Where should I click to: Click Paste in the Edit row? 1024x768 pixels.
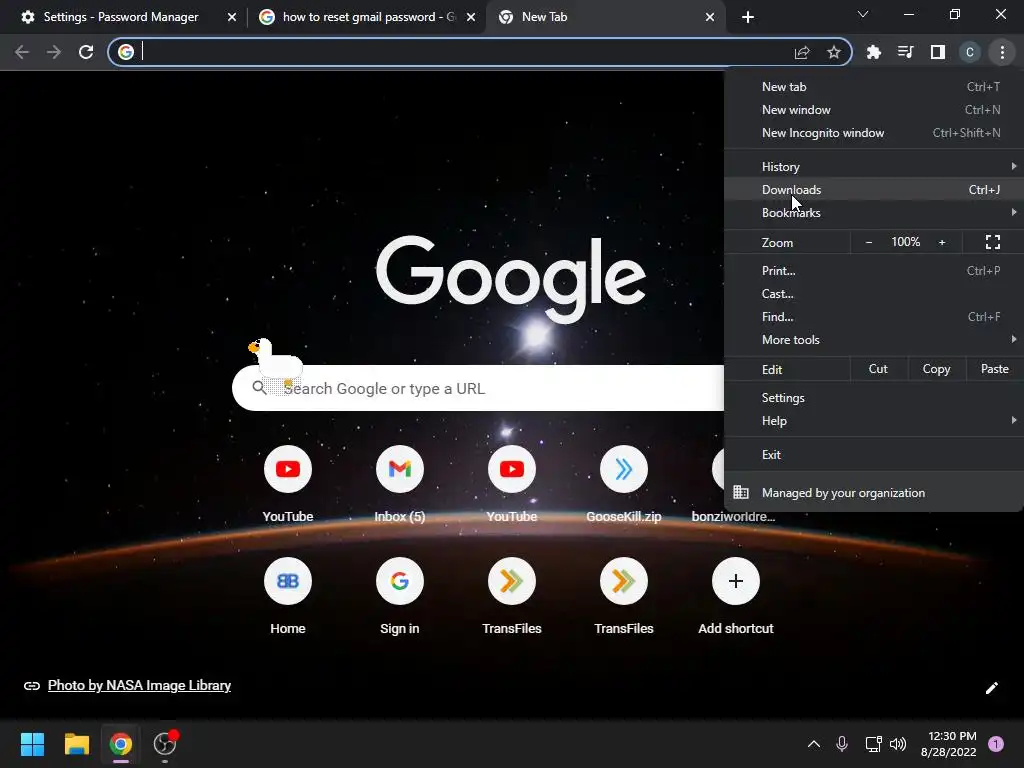995,369
